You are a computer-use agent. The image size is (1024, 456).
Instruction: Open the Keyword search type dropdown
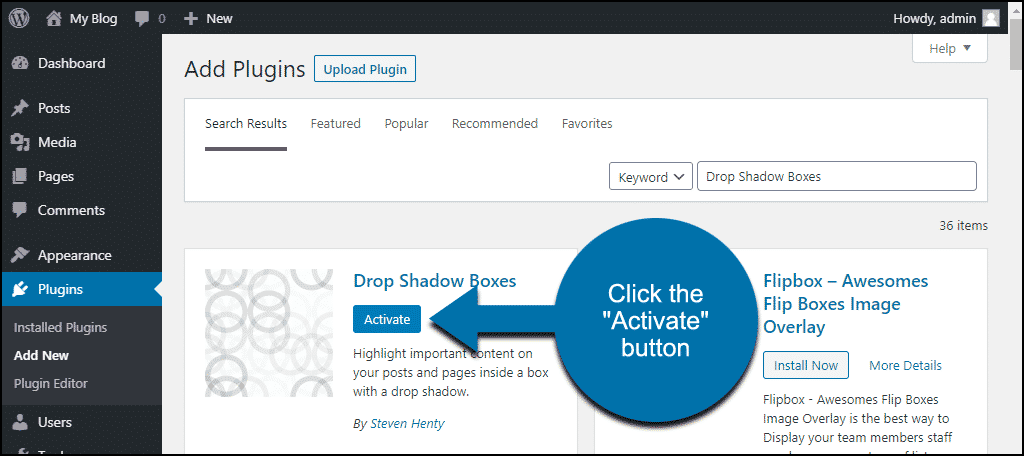650,176
